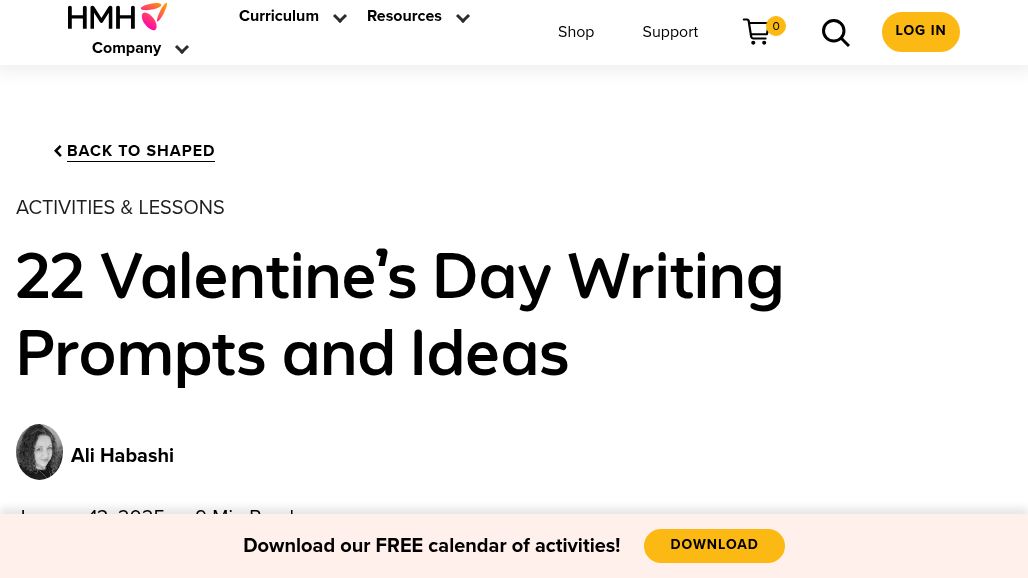The image size is (1028, 578).
Task: Click the back arrow before Back to Shaped
Action: tap(58, 151)
